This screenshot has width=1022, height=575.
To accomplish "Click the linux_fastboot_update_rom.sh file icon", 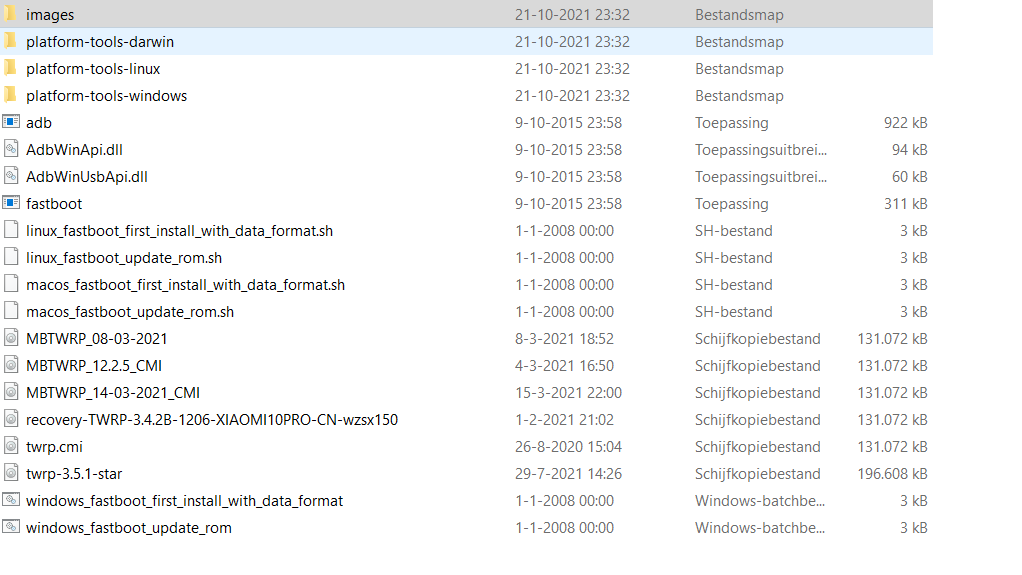I will (x=11, y=257).
